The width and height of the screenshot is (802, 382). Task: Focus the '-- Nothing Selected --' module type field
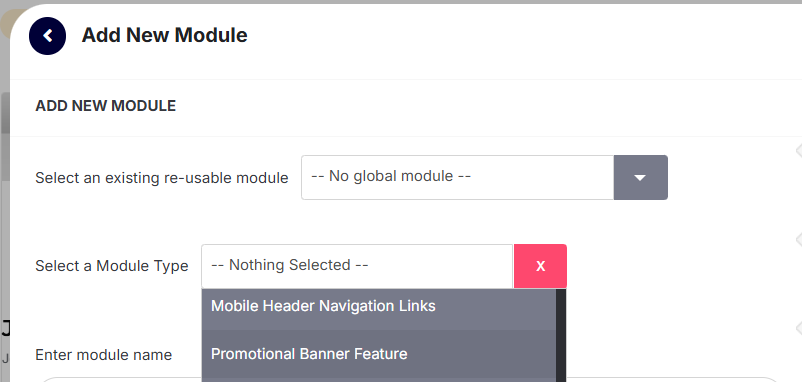pos(357,266)
